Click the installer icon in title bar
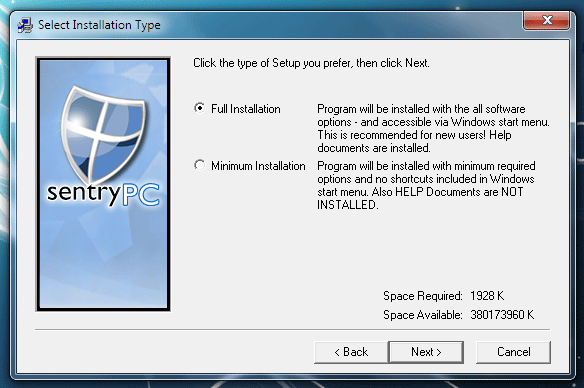The height and width of the screenshot is (388, 584). tap(25, 25)
